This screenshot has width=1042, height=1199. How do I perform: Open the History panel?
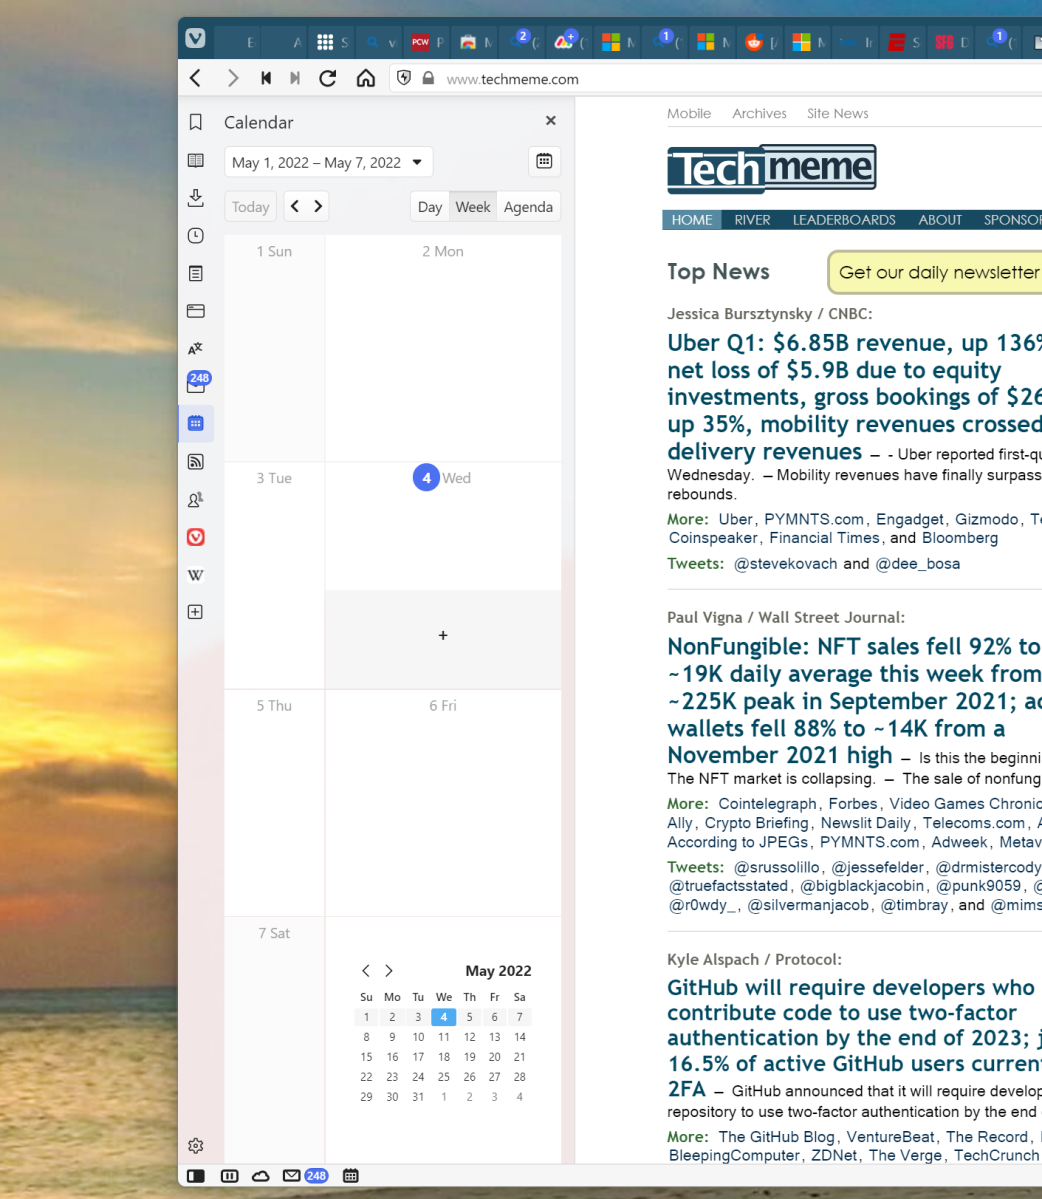tap(196, 236)
